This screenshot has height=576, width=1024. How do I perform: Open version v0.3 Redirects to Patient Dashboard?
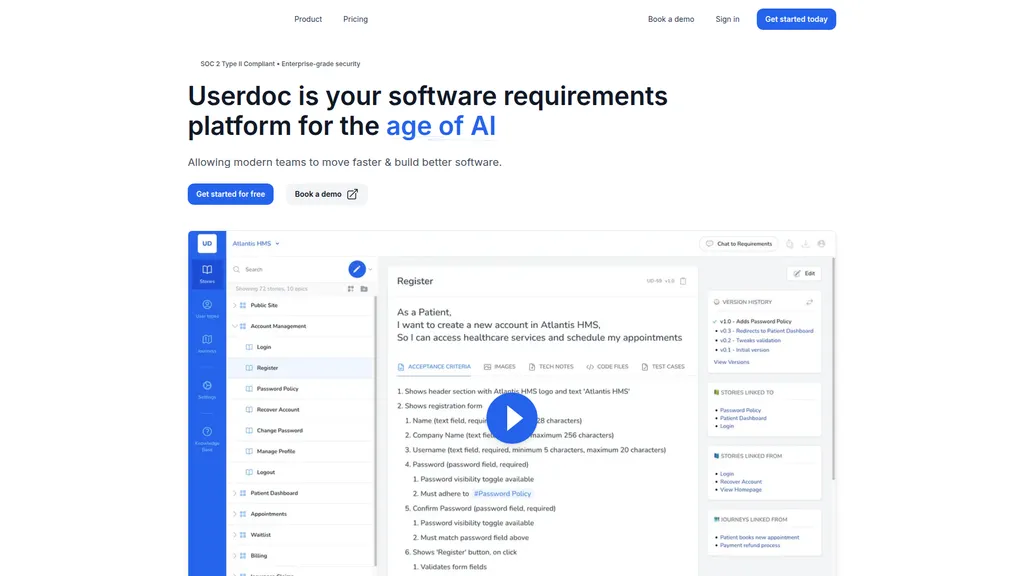[767, 331]
